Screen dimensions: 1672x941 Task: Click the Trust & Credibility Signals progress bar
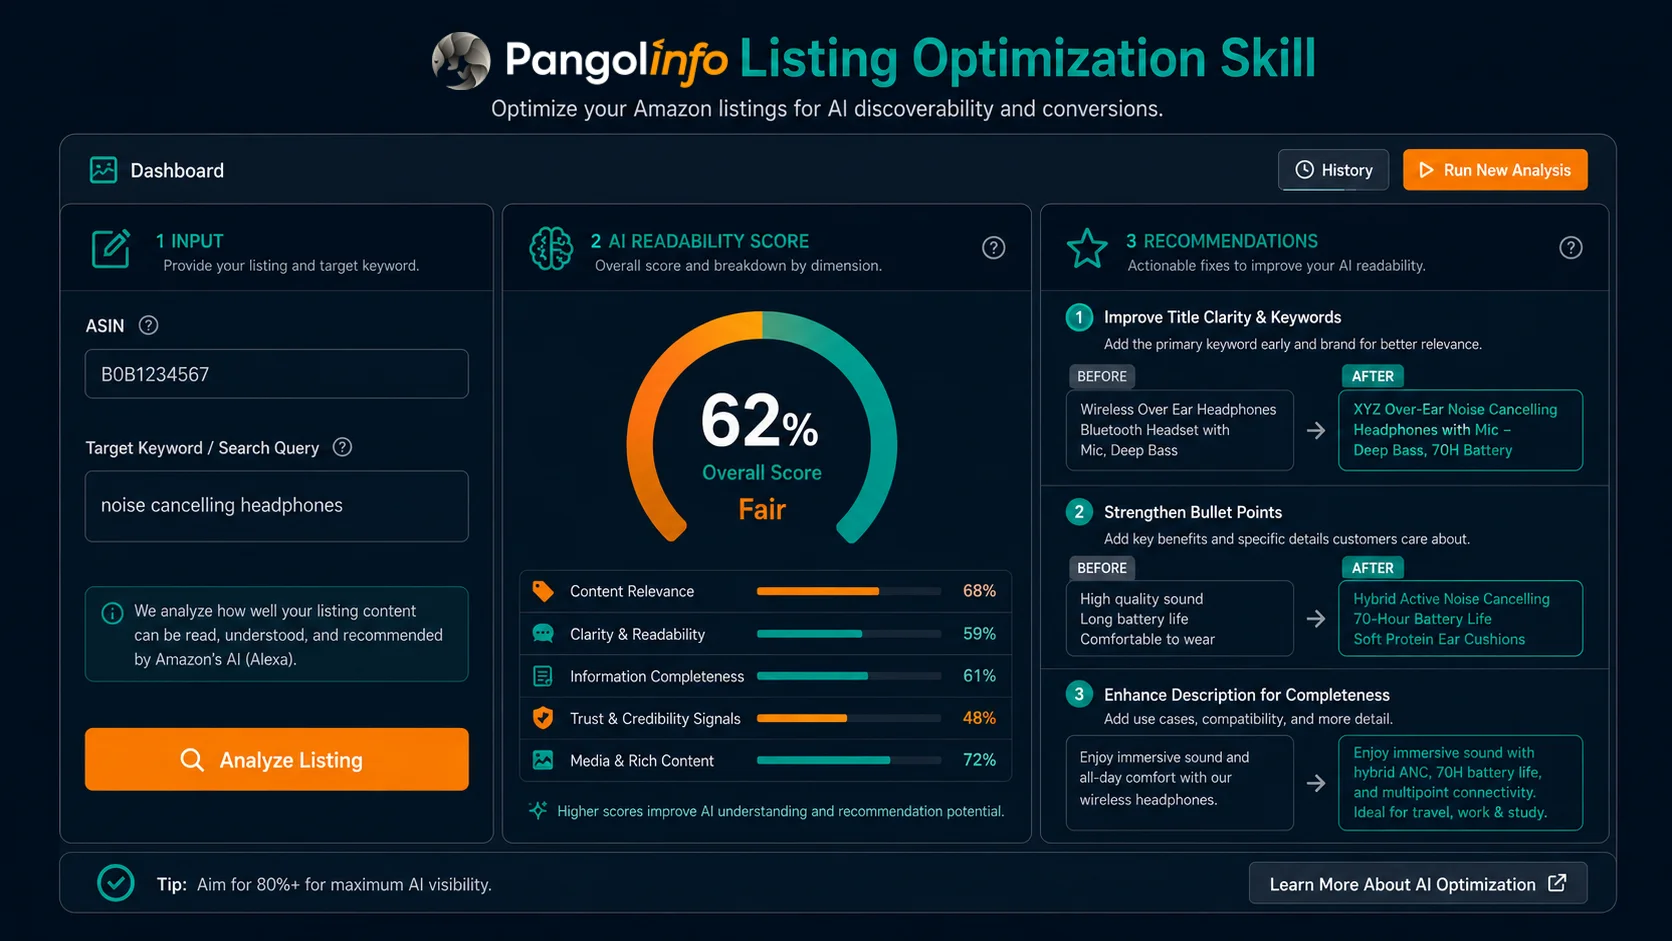click(x=849, y=718)
